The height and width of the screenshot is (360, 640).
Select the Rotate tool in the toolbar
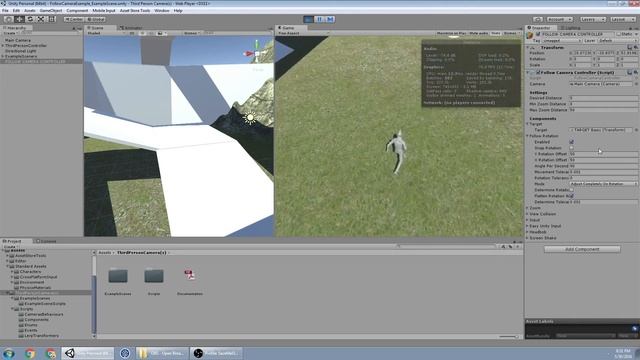pos(30,19)
